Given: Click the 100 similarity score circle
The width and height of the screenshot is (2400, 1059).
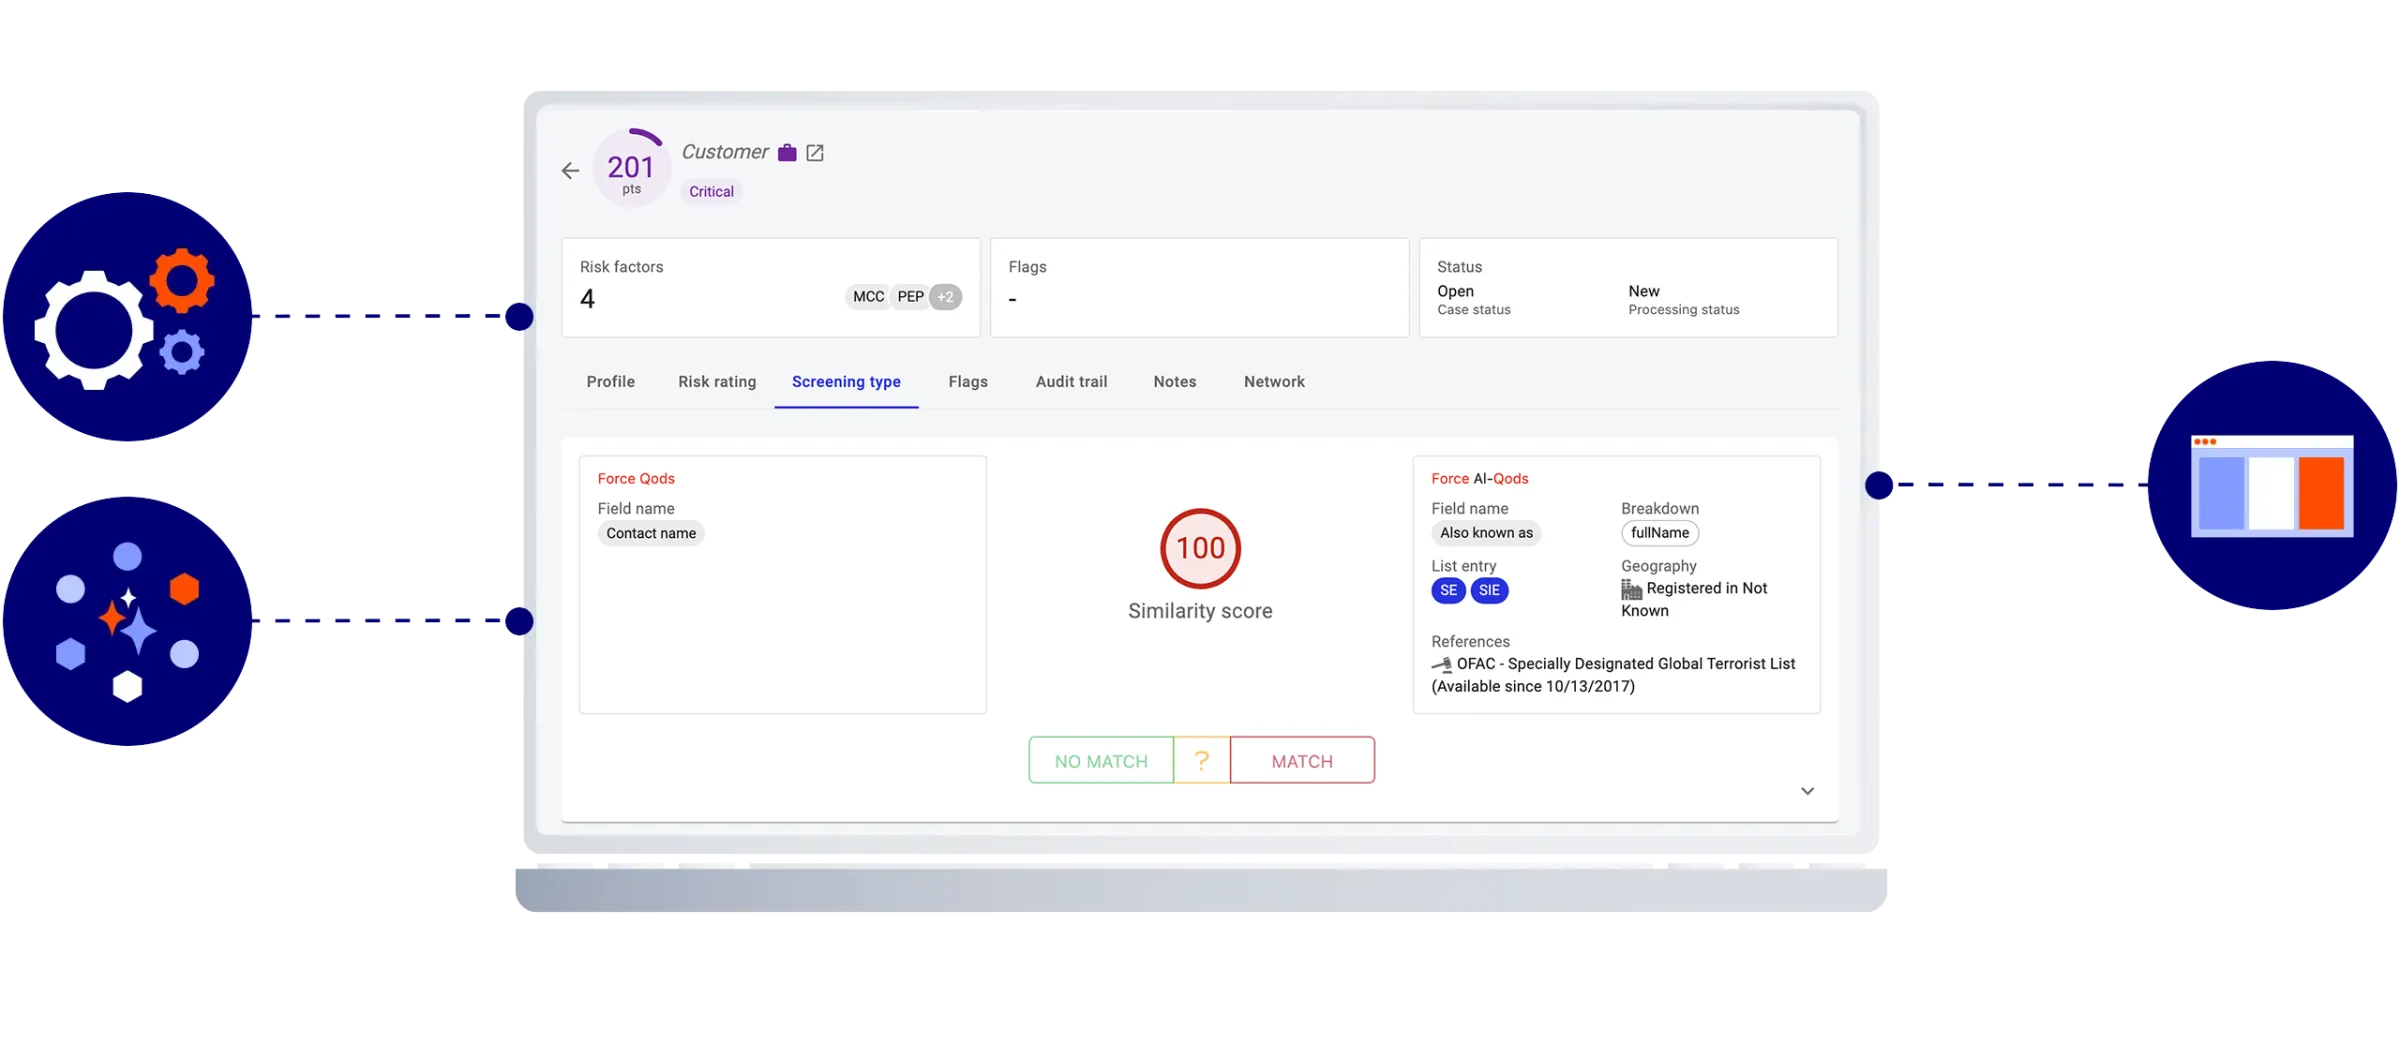Looking at the screenshot, I should (1200, 549).
